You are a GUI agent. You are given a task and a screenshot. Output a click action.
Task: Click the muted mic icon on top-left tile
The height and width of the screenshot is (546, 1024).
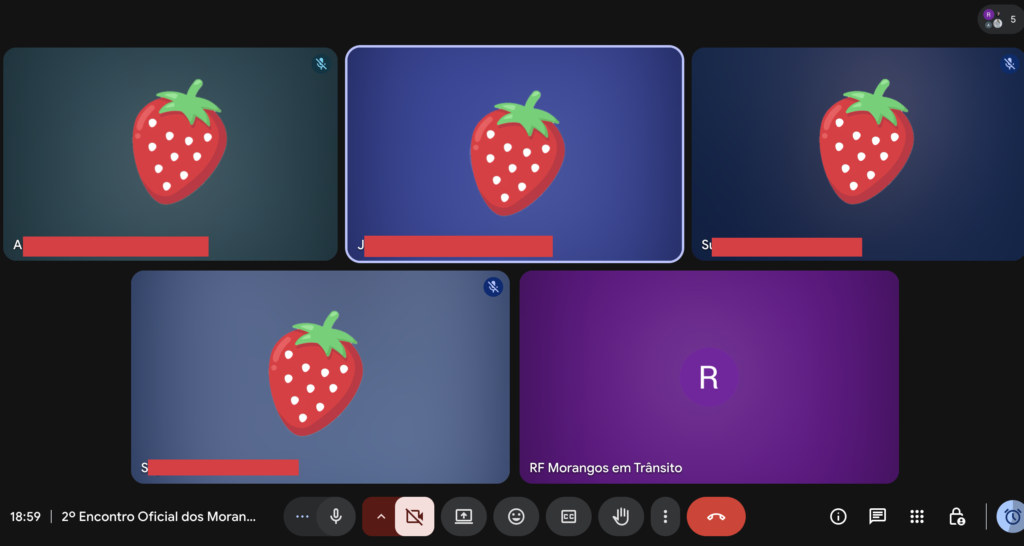point(321,64)
